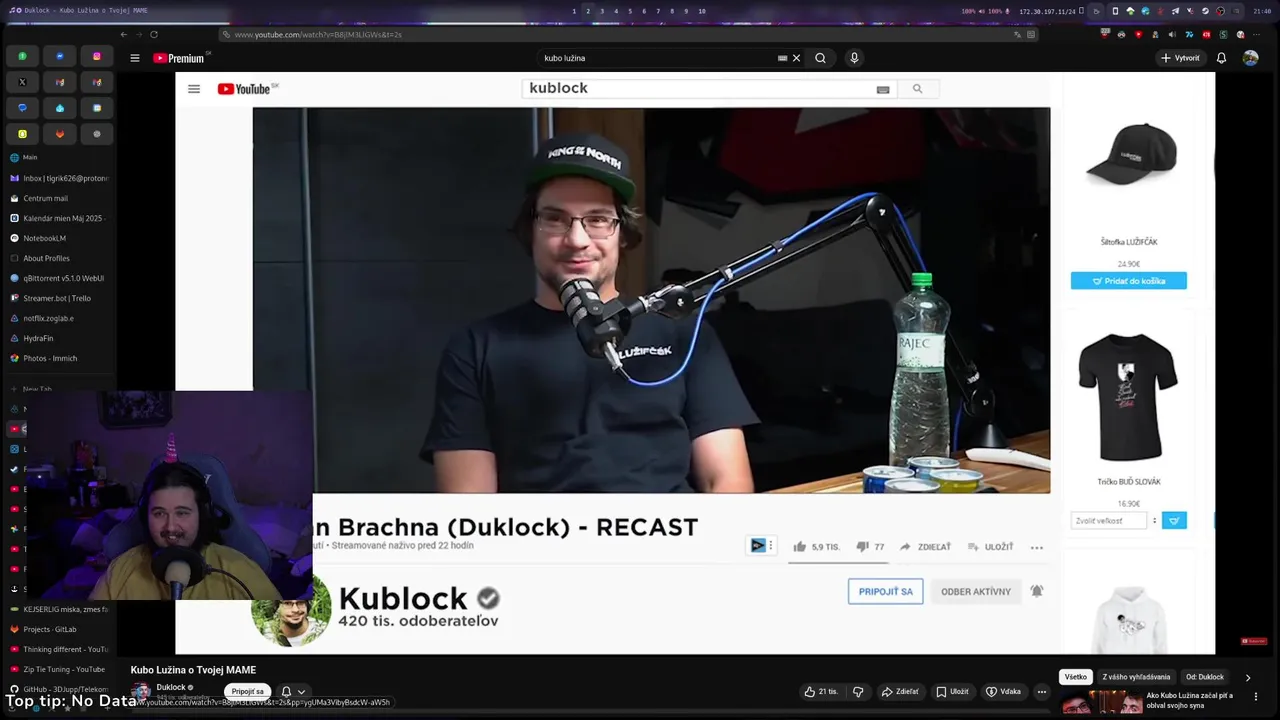Click Uložiť under the video
Image resolution: width=1280 pixels, height=720 pixels.
(x=952, y=691)
